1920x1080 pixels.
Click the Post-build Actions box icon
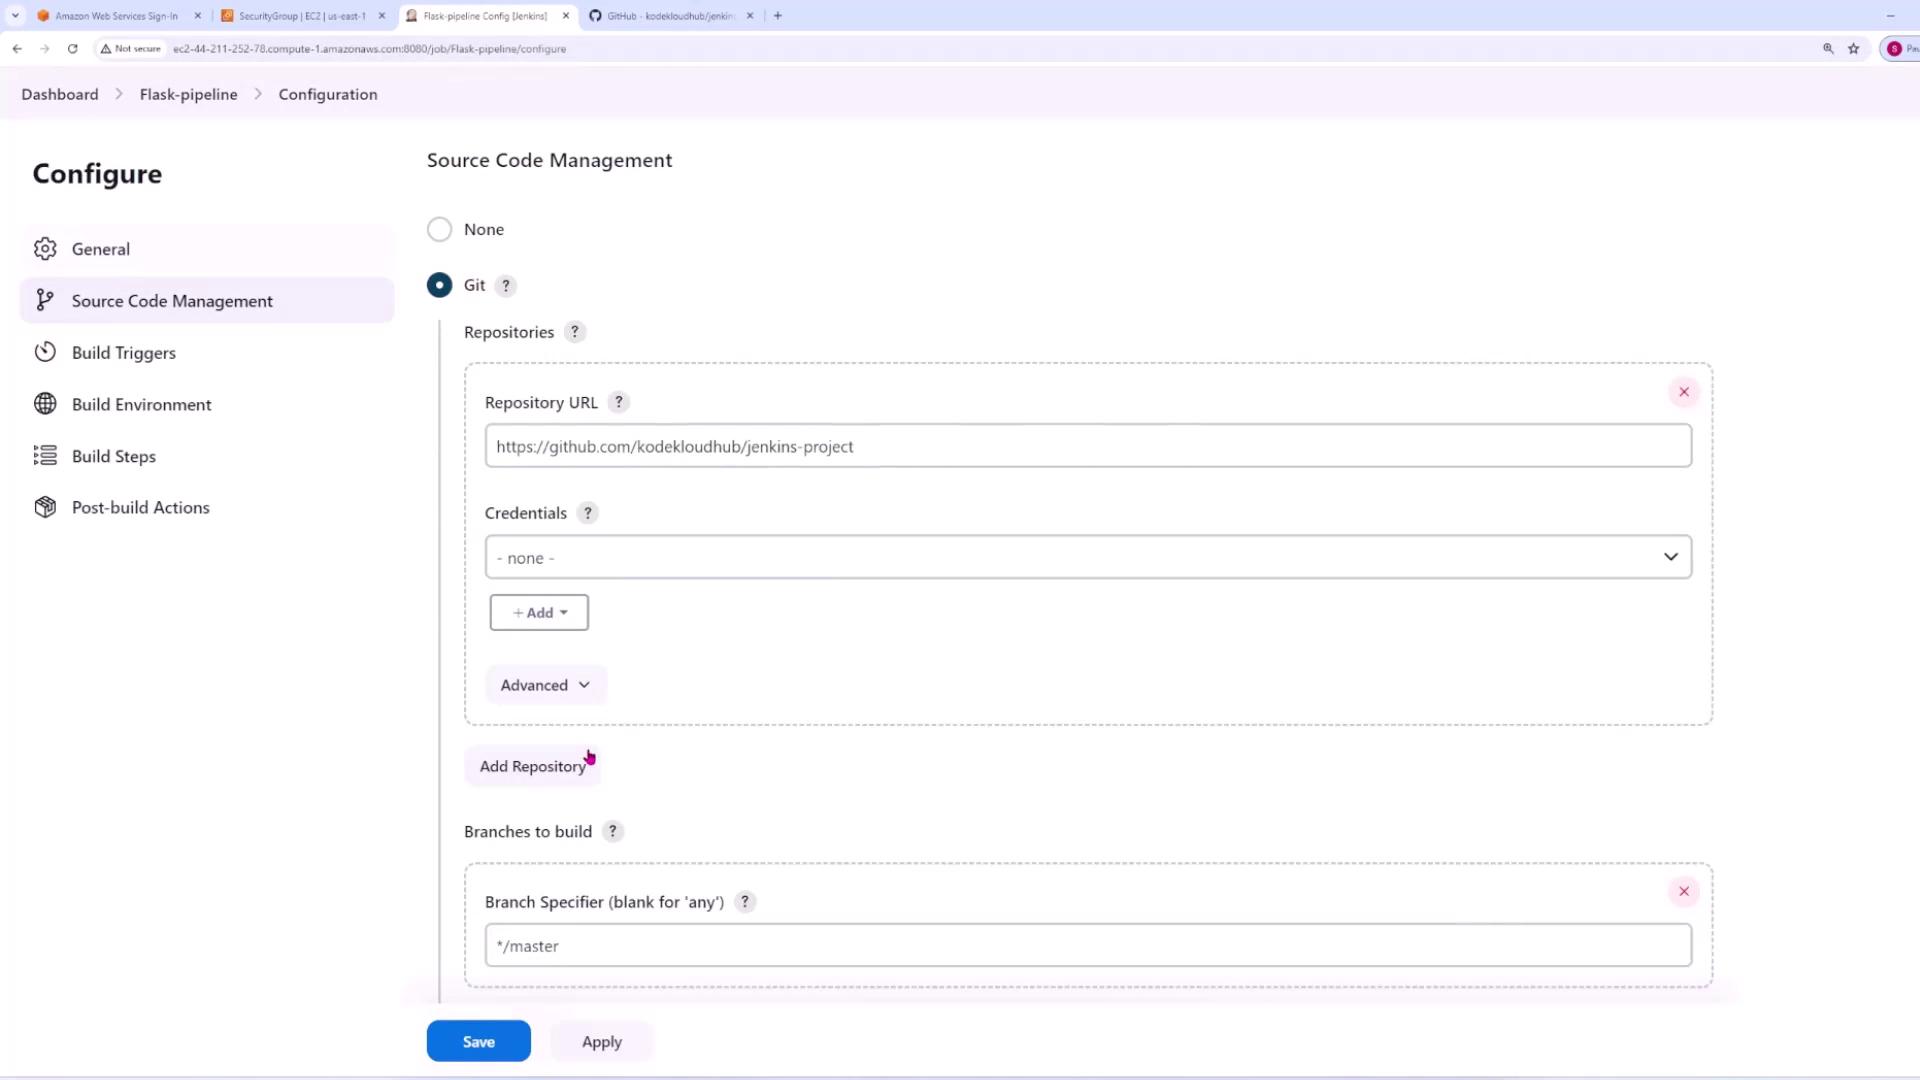45,507
